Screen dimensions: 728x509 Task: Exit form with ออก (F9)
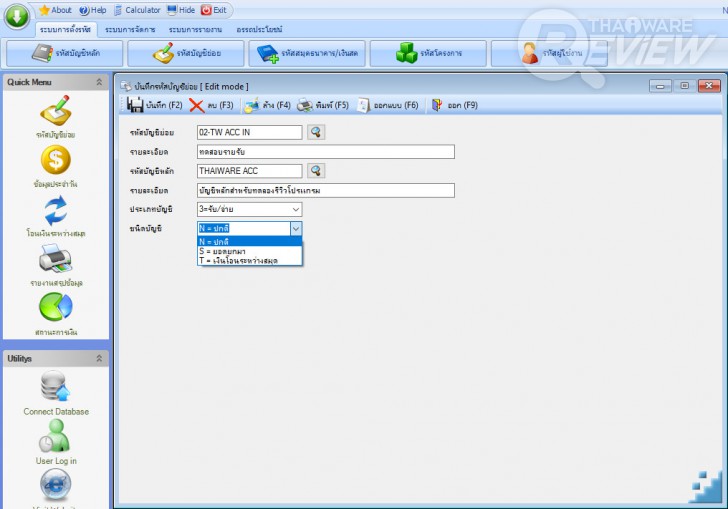pyautogui.click(x=455, y=105)
